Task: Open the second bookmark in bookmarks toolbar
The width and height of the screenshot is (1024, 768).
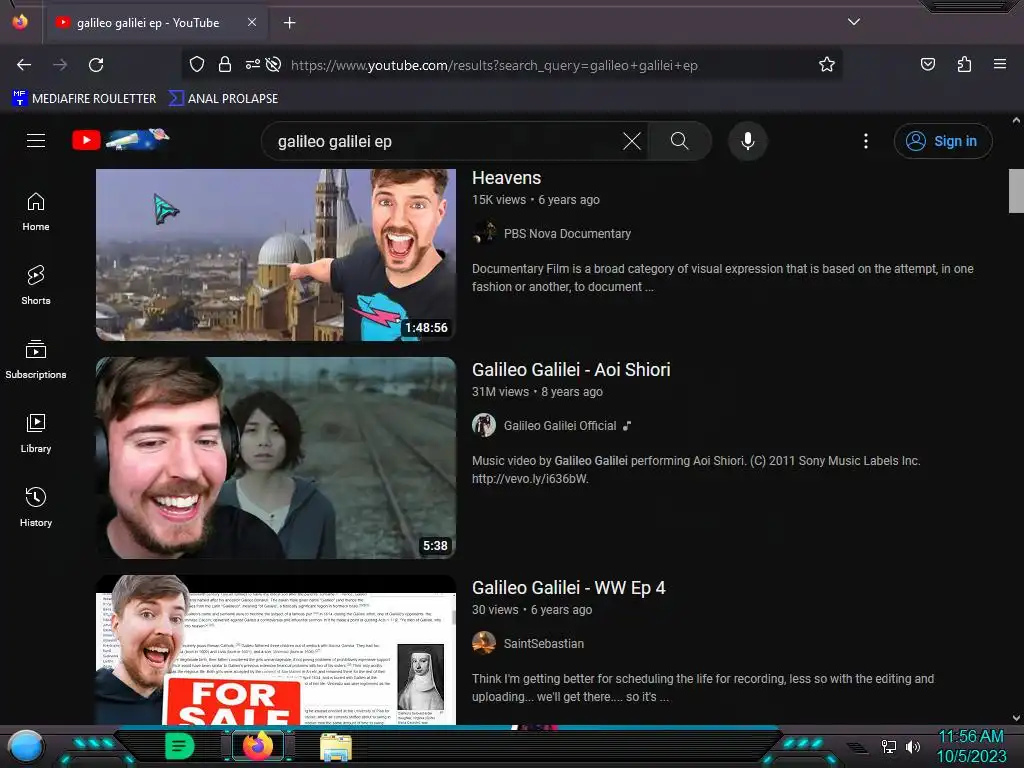Action: (223, 99)
